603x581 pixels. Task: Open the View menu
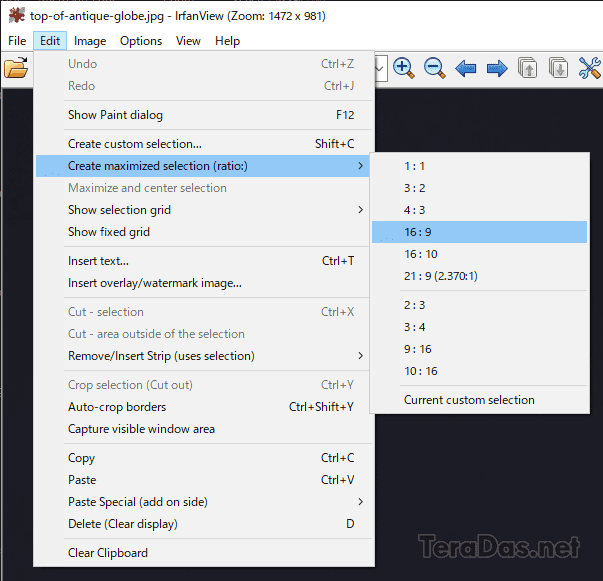[x=188, y=41]
